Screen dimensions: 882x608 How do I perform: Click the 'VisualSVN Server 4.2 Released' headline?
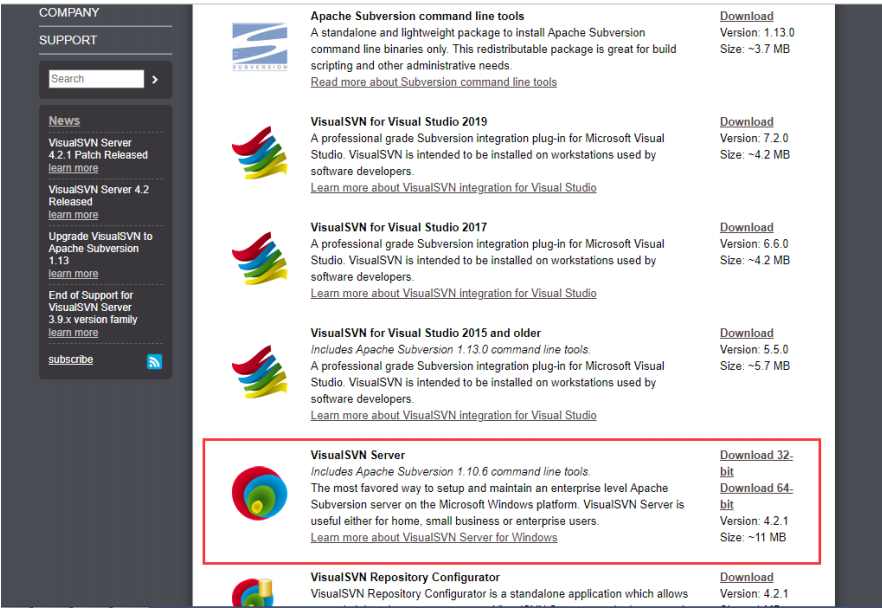point(98,196)
